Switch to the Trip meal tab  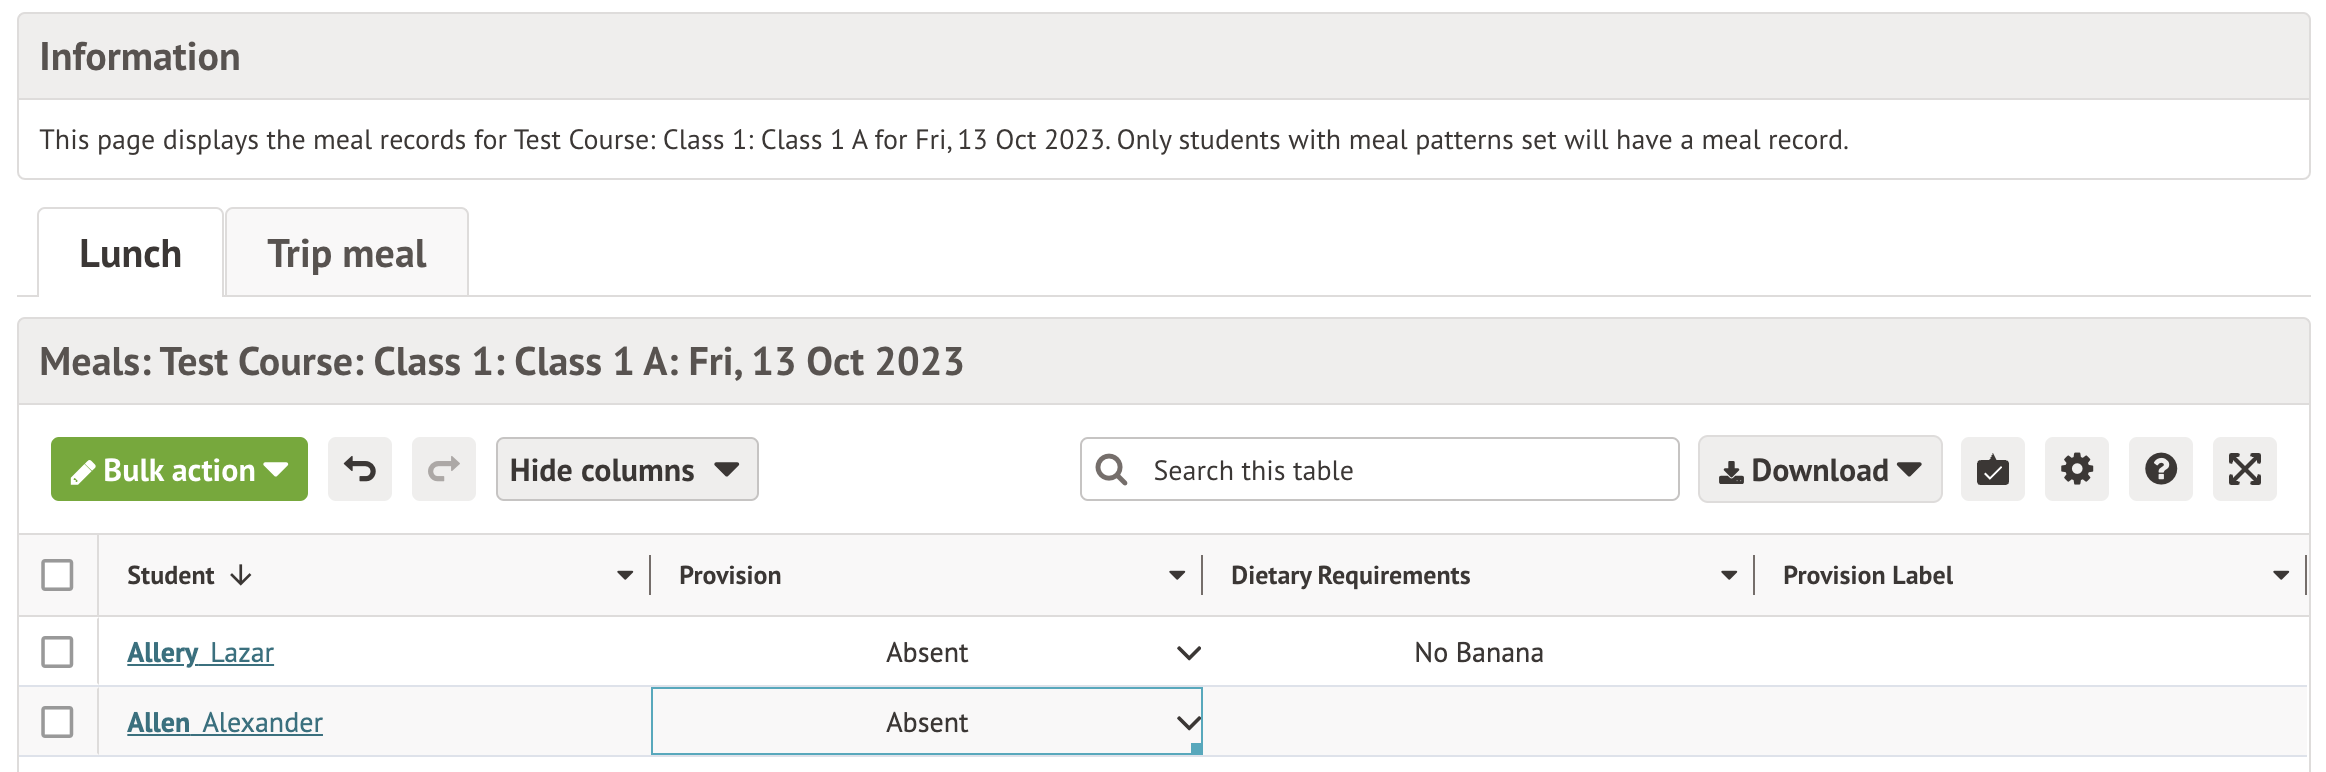click(x=346, y=254)
